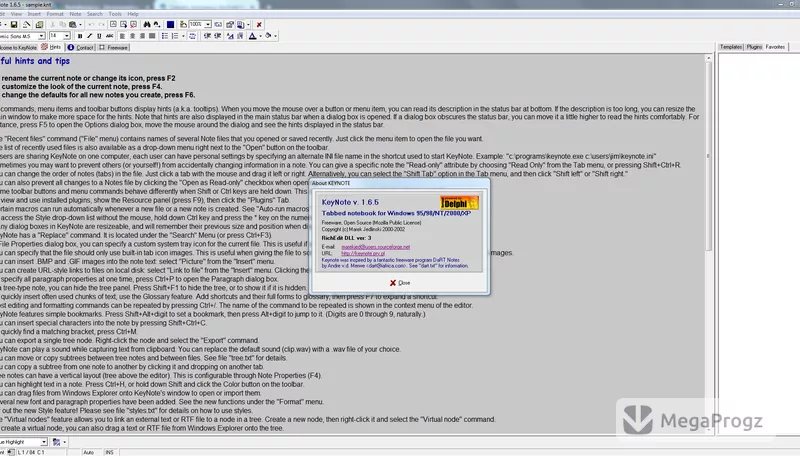Toggle numbered list formatting

[x=175, y=36]
